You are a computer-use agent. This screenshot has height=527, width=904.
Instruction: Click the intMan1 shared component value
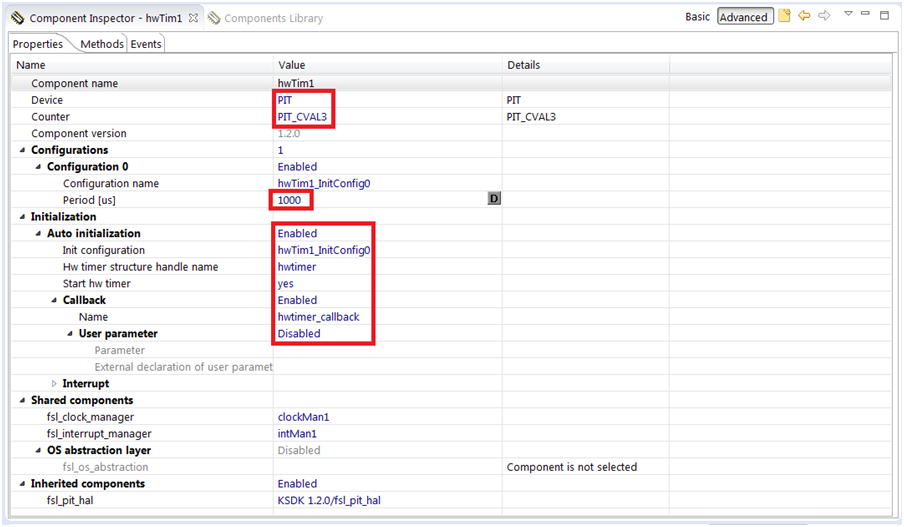coord(297,434)
